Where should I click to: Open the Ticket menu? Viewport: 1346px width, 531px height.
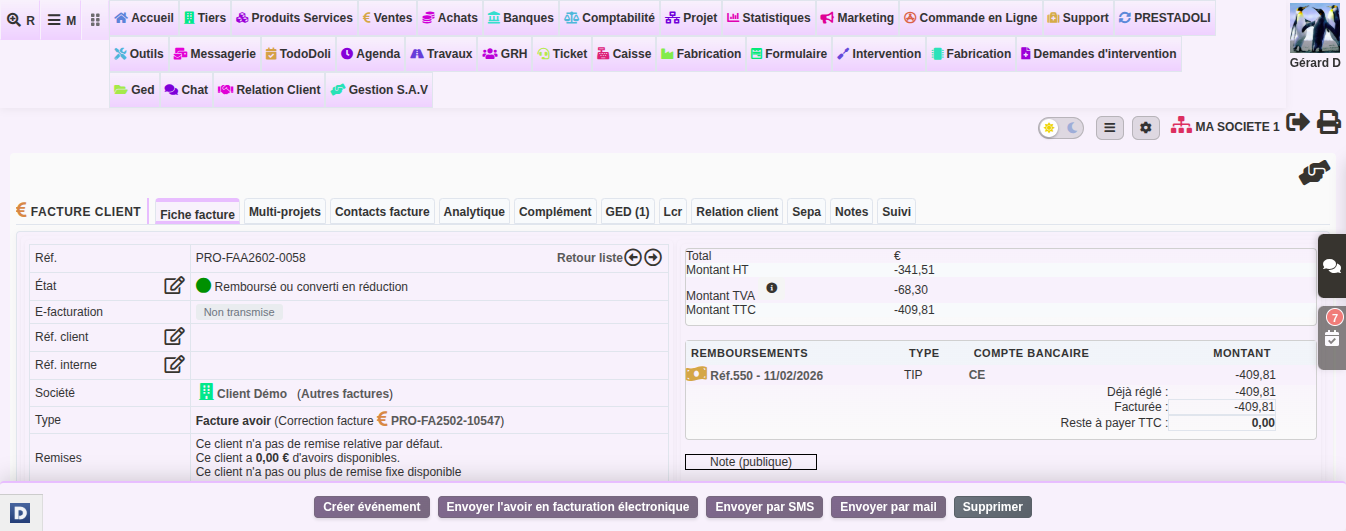[x=563, y=54]
